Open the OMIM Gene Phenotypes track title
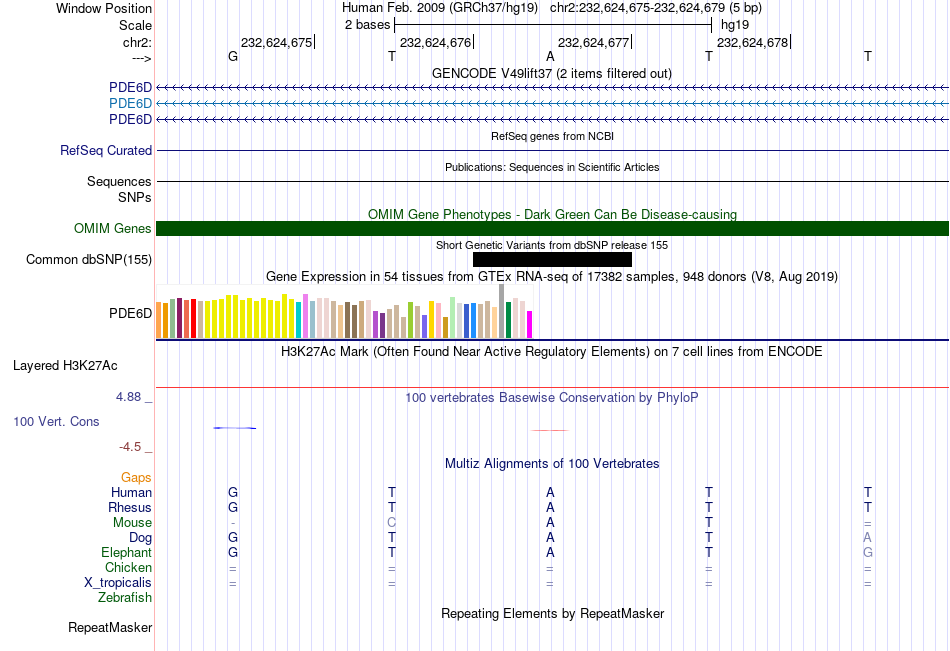Screen dimensions: 950x651 (552, 215)
